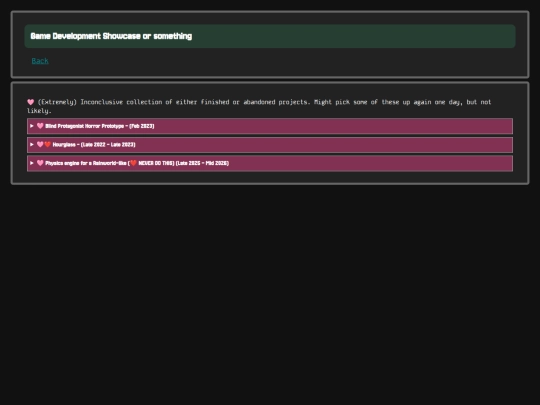Image resolution: width=540 pixels, height=405 pixels.
Task: Expand Physics engine for a Rainworld-like section
Action: [270, 163]
